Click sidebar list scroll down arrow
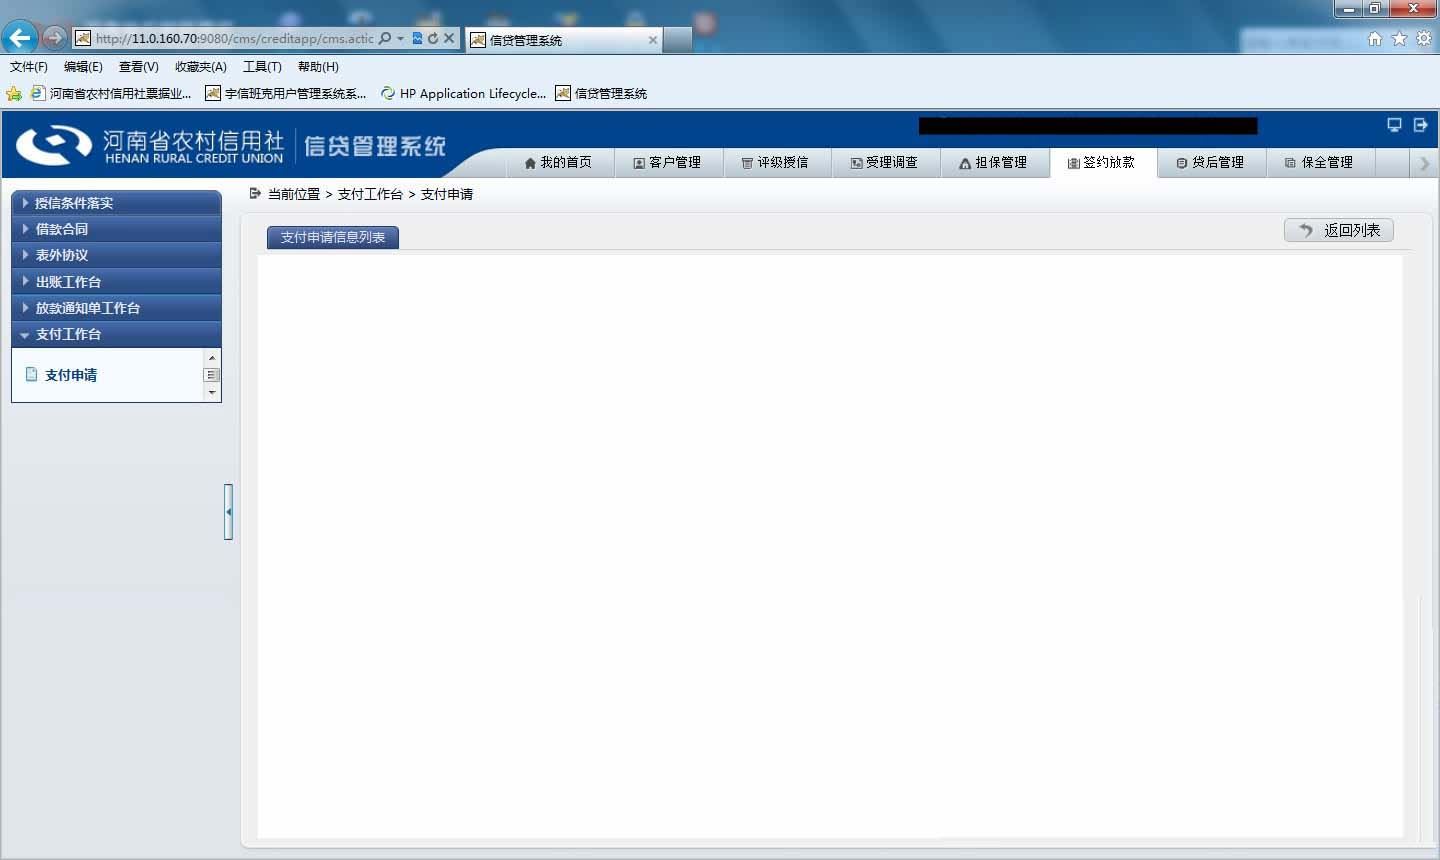 pyautogui.click(x=211, y=393)
